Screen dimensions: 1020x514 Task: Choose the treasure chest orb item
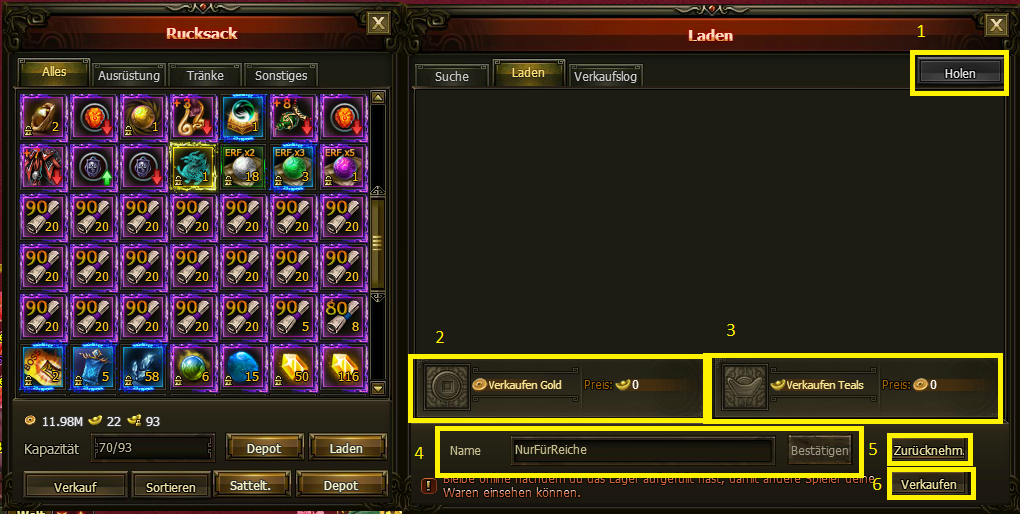pyautogui.click(x=243, y=118)
